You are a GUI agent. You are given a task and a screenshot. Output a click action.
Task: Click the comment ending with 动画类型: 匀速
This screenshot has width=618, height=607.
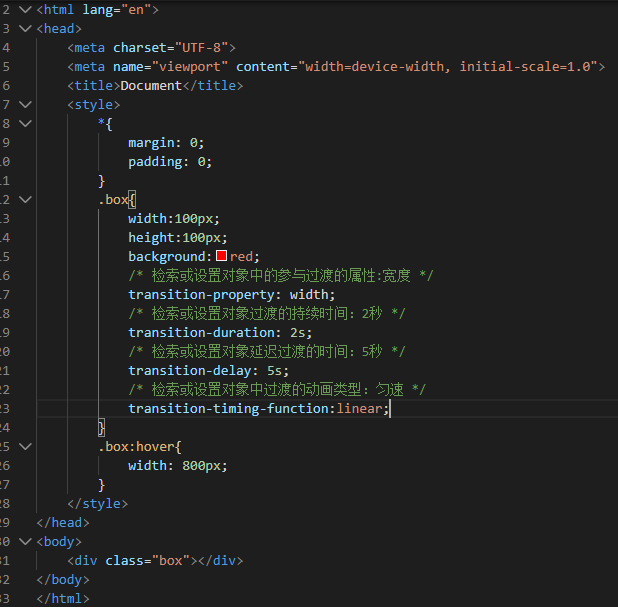(x=277, y=389)
